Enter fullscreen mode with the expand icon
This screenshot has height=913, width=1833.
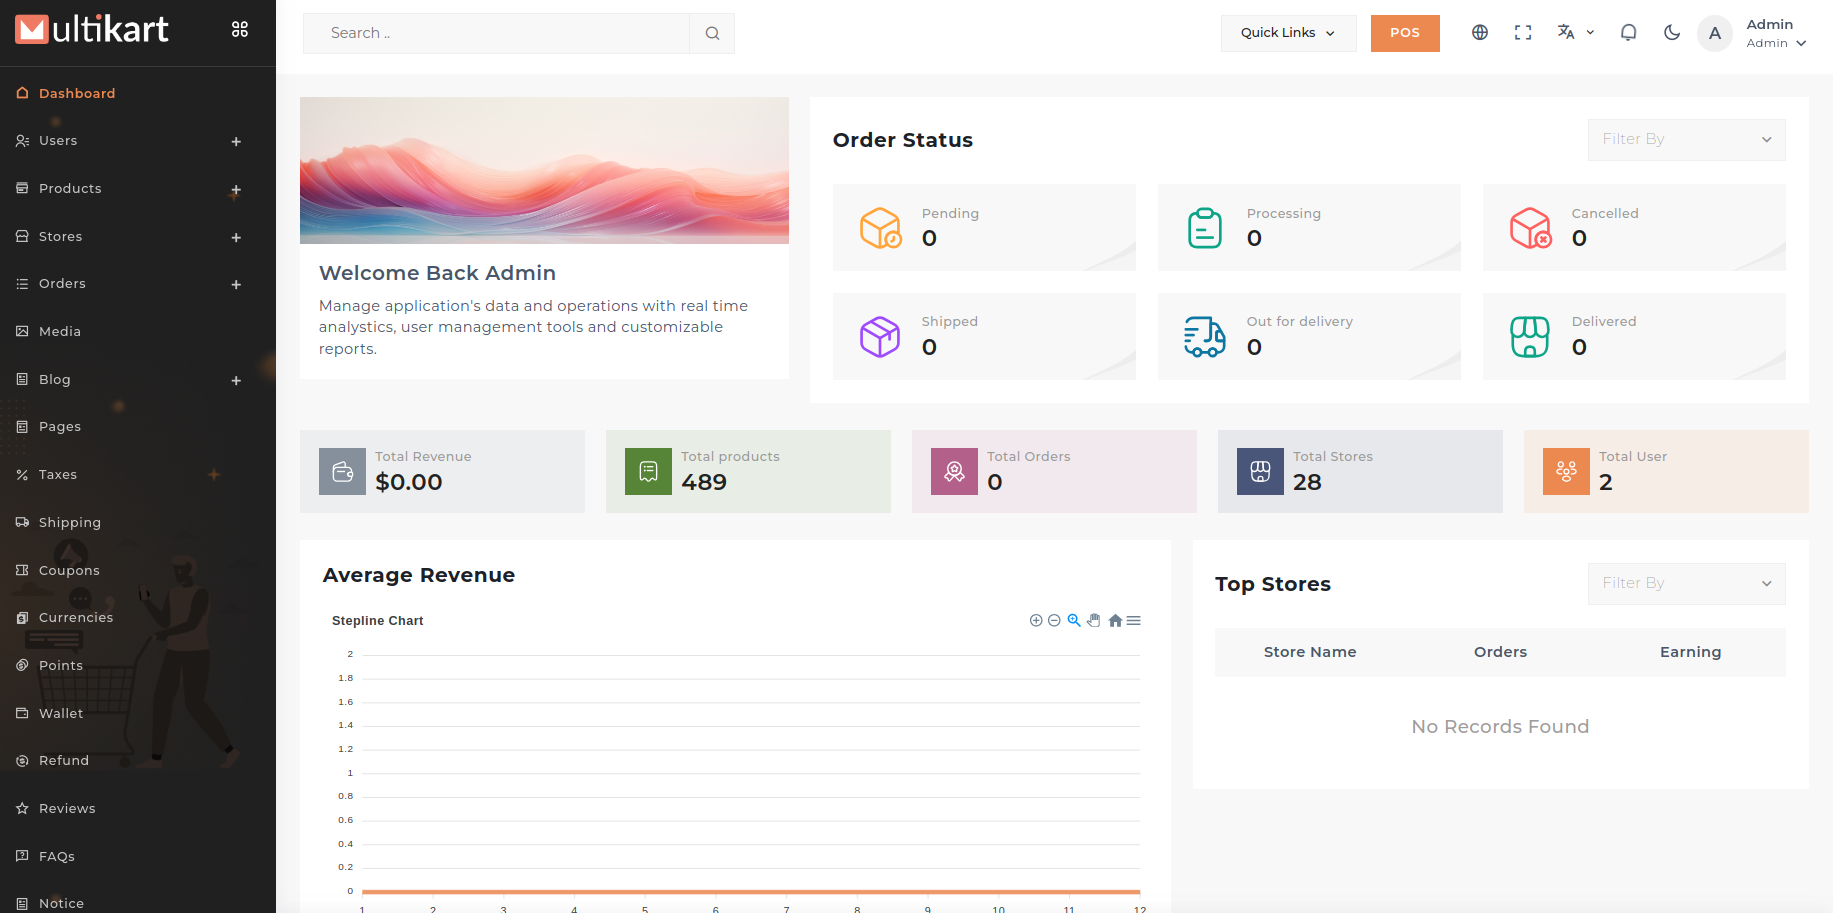1523,33
